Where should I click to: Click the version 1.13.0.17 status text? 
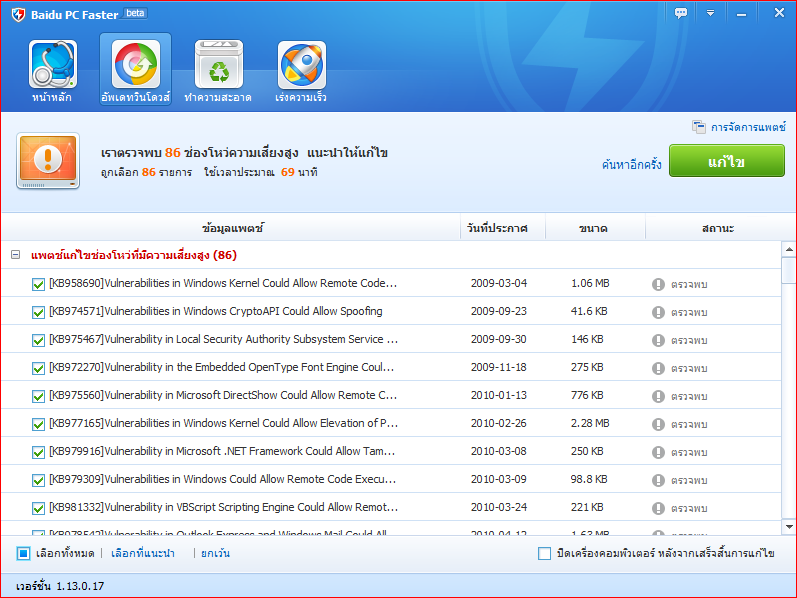click(x=60, y=586)
